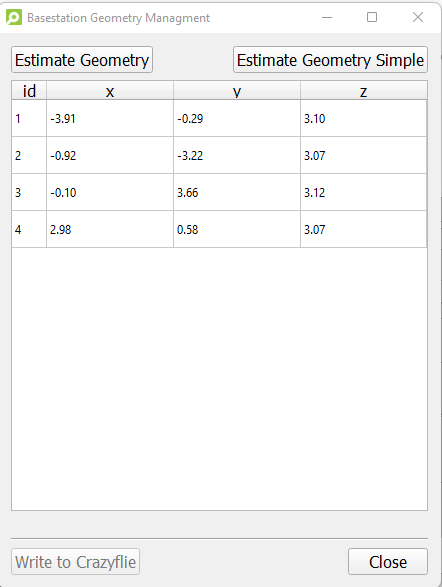This screenshot has height=587, width=442.
Task: Click the Write to Crazyflie button
Action: click(x=75, y=562)
